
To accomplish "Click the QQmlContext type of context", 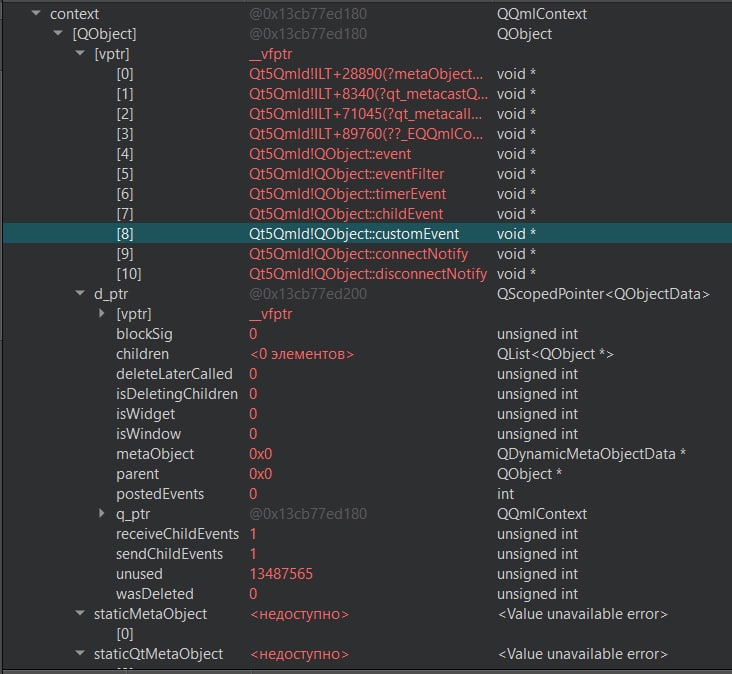I will [542, 14].
